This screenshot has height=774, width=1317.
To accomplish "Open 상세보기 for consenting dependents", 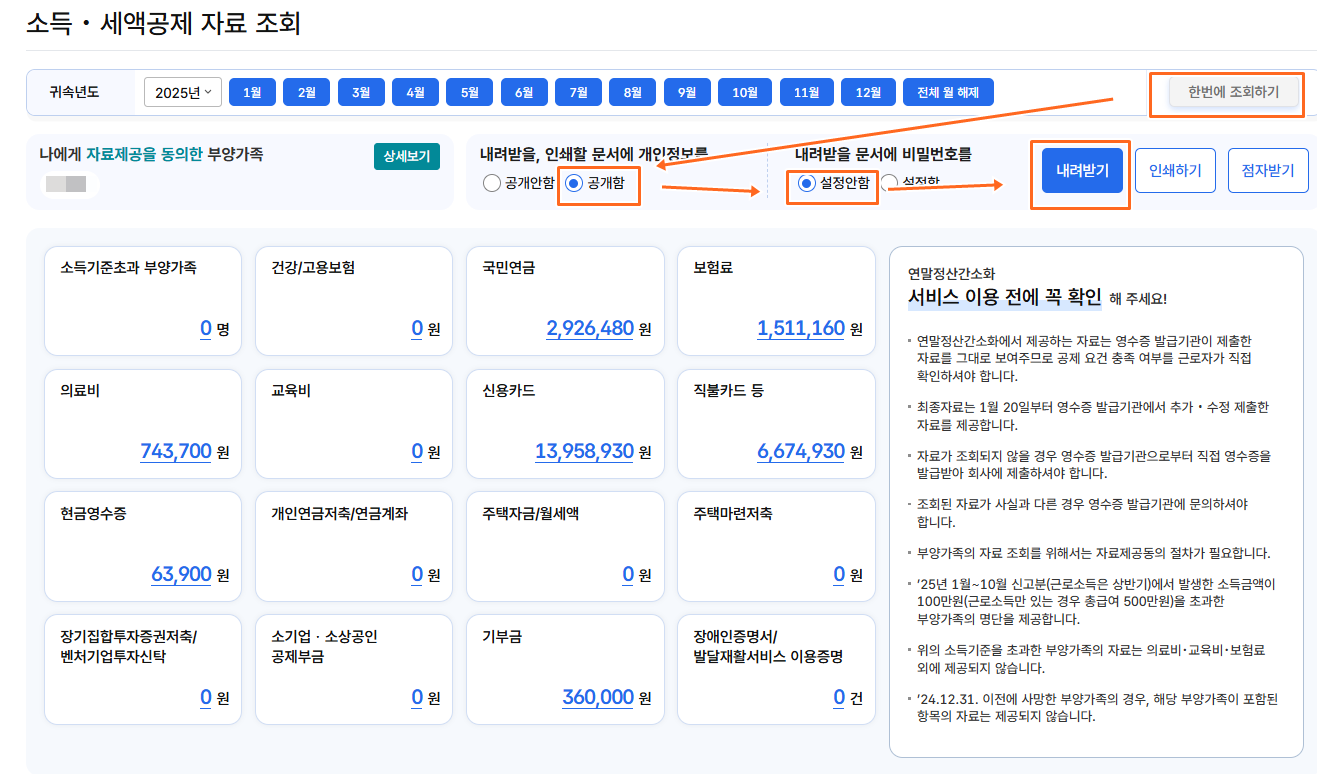I will coord(406,157).
